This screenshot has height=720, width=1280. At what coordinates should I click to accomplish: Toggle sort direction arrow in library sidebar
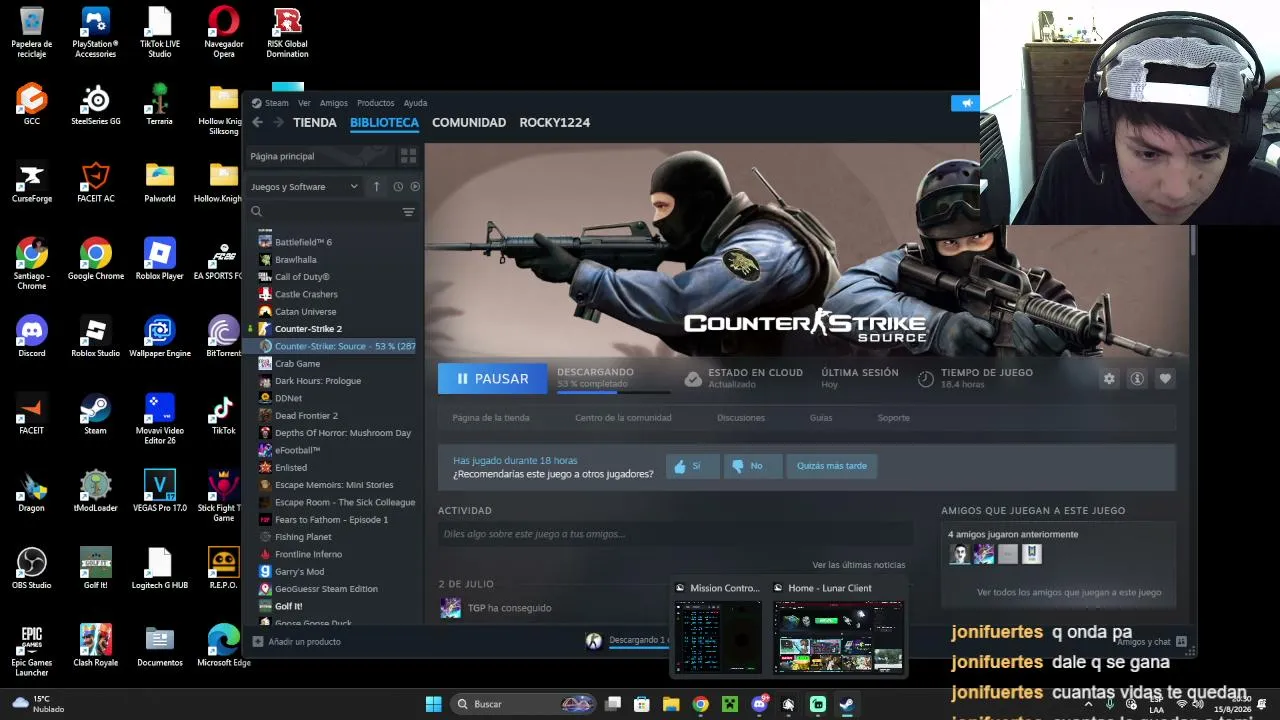pos(376,187)
